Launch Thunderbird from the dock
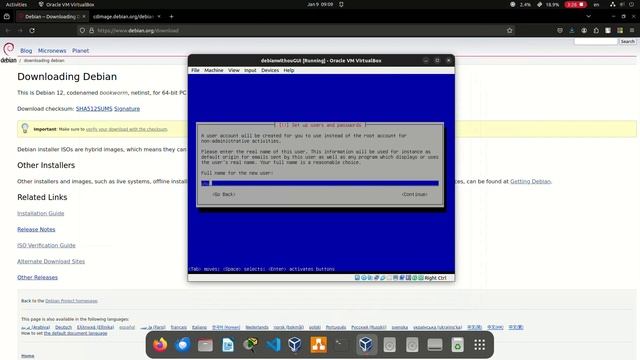The image size is (640, 360). click(182, 345)
